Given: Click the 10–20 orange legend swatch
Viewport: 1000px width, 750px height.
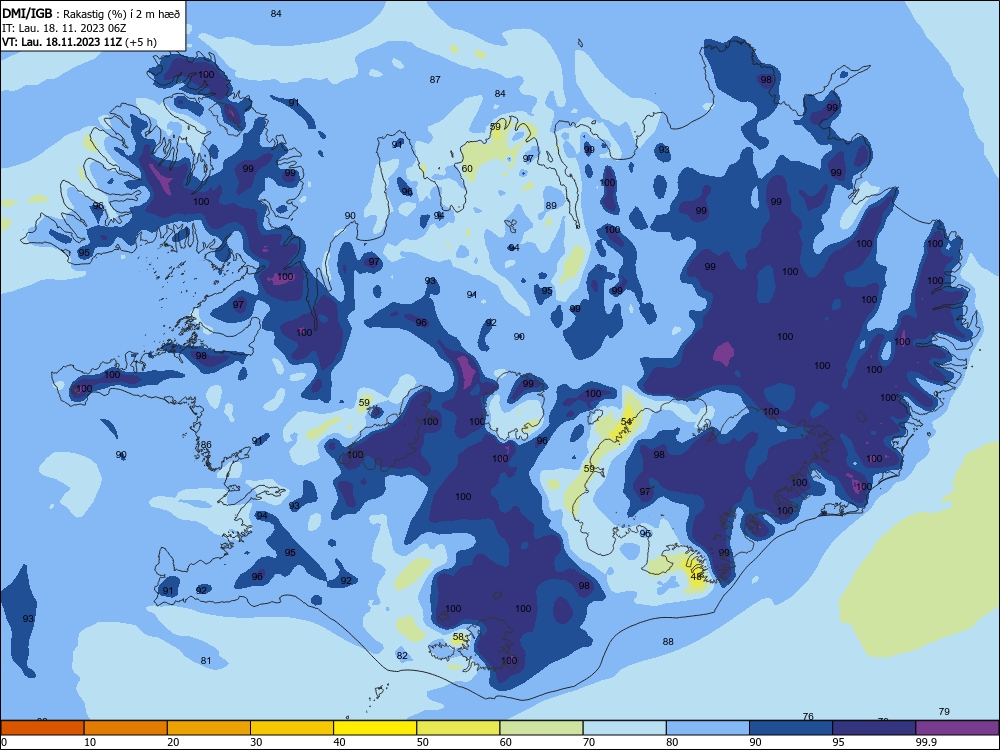Looking at the screenshot, I should coord(126,728).
